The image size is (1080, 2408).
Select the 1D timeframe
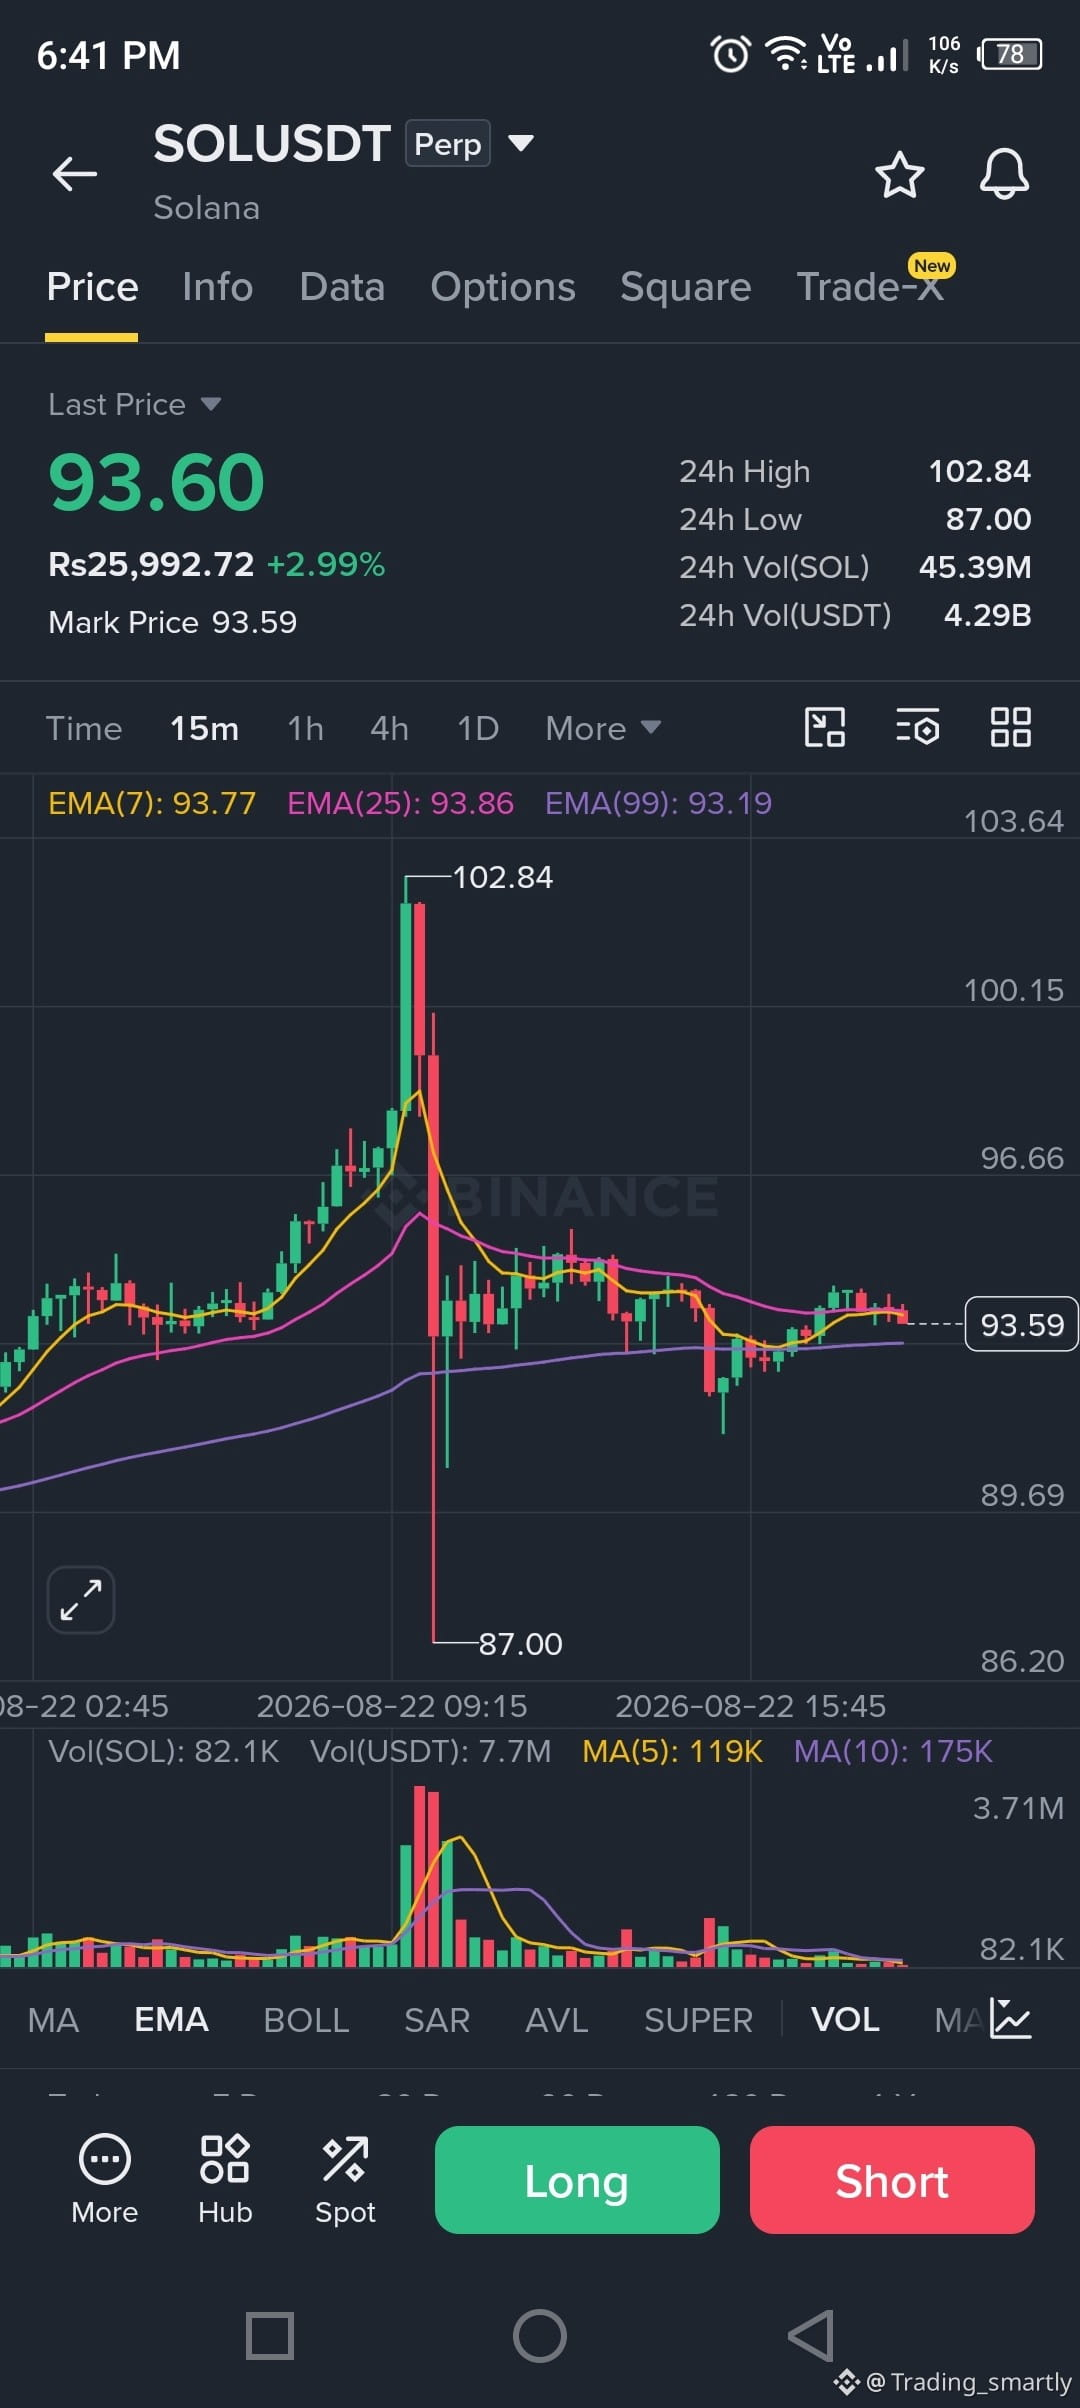click(x=478, y=728)
